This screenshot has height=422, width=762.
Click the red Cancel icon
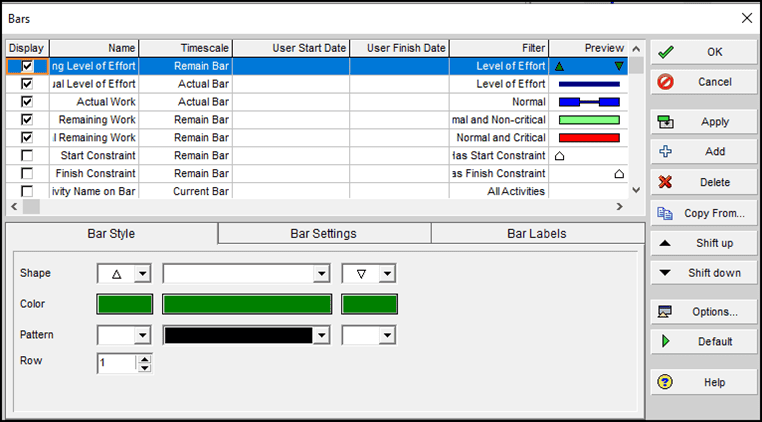[x=666, y=82]
